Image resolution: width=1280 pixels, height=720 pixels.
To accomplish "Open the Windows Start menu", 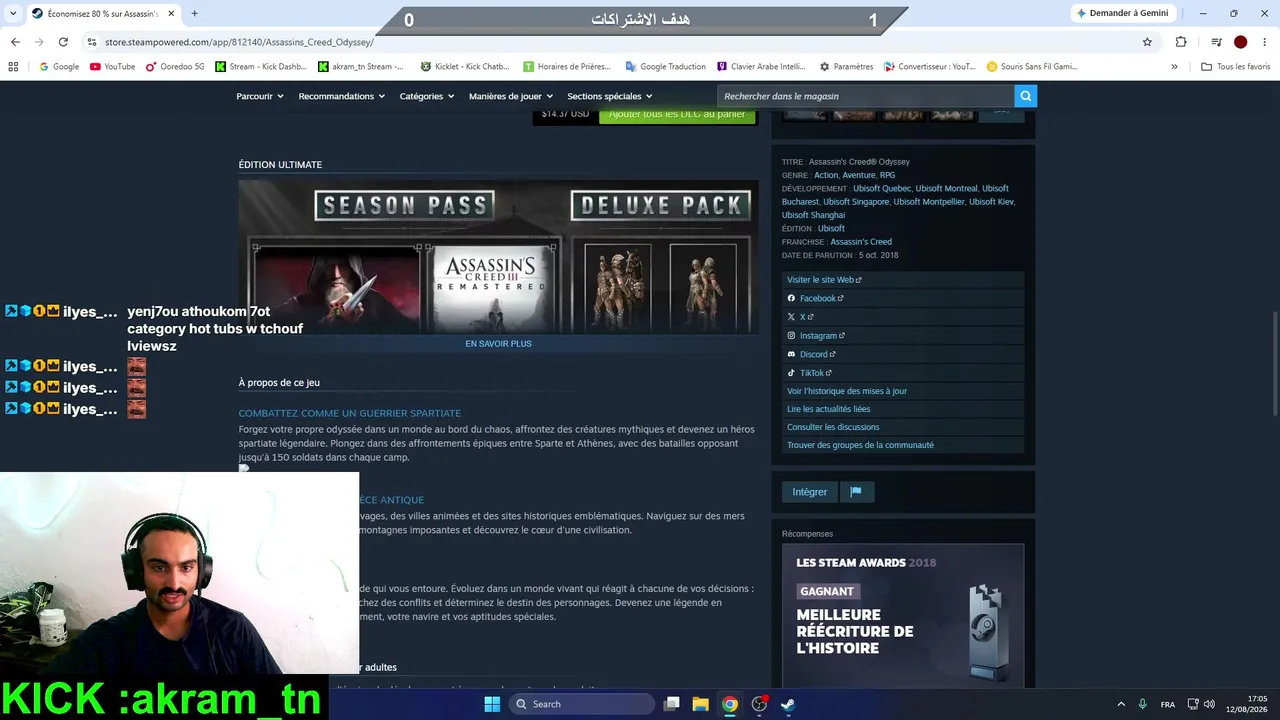I will point(492,704).
